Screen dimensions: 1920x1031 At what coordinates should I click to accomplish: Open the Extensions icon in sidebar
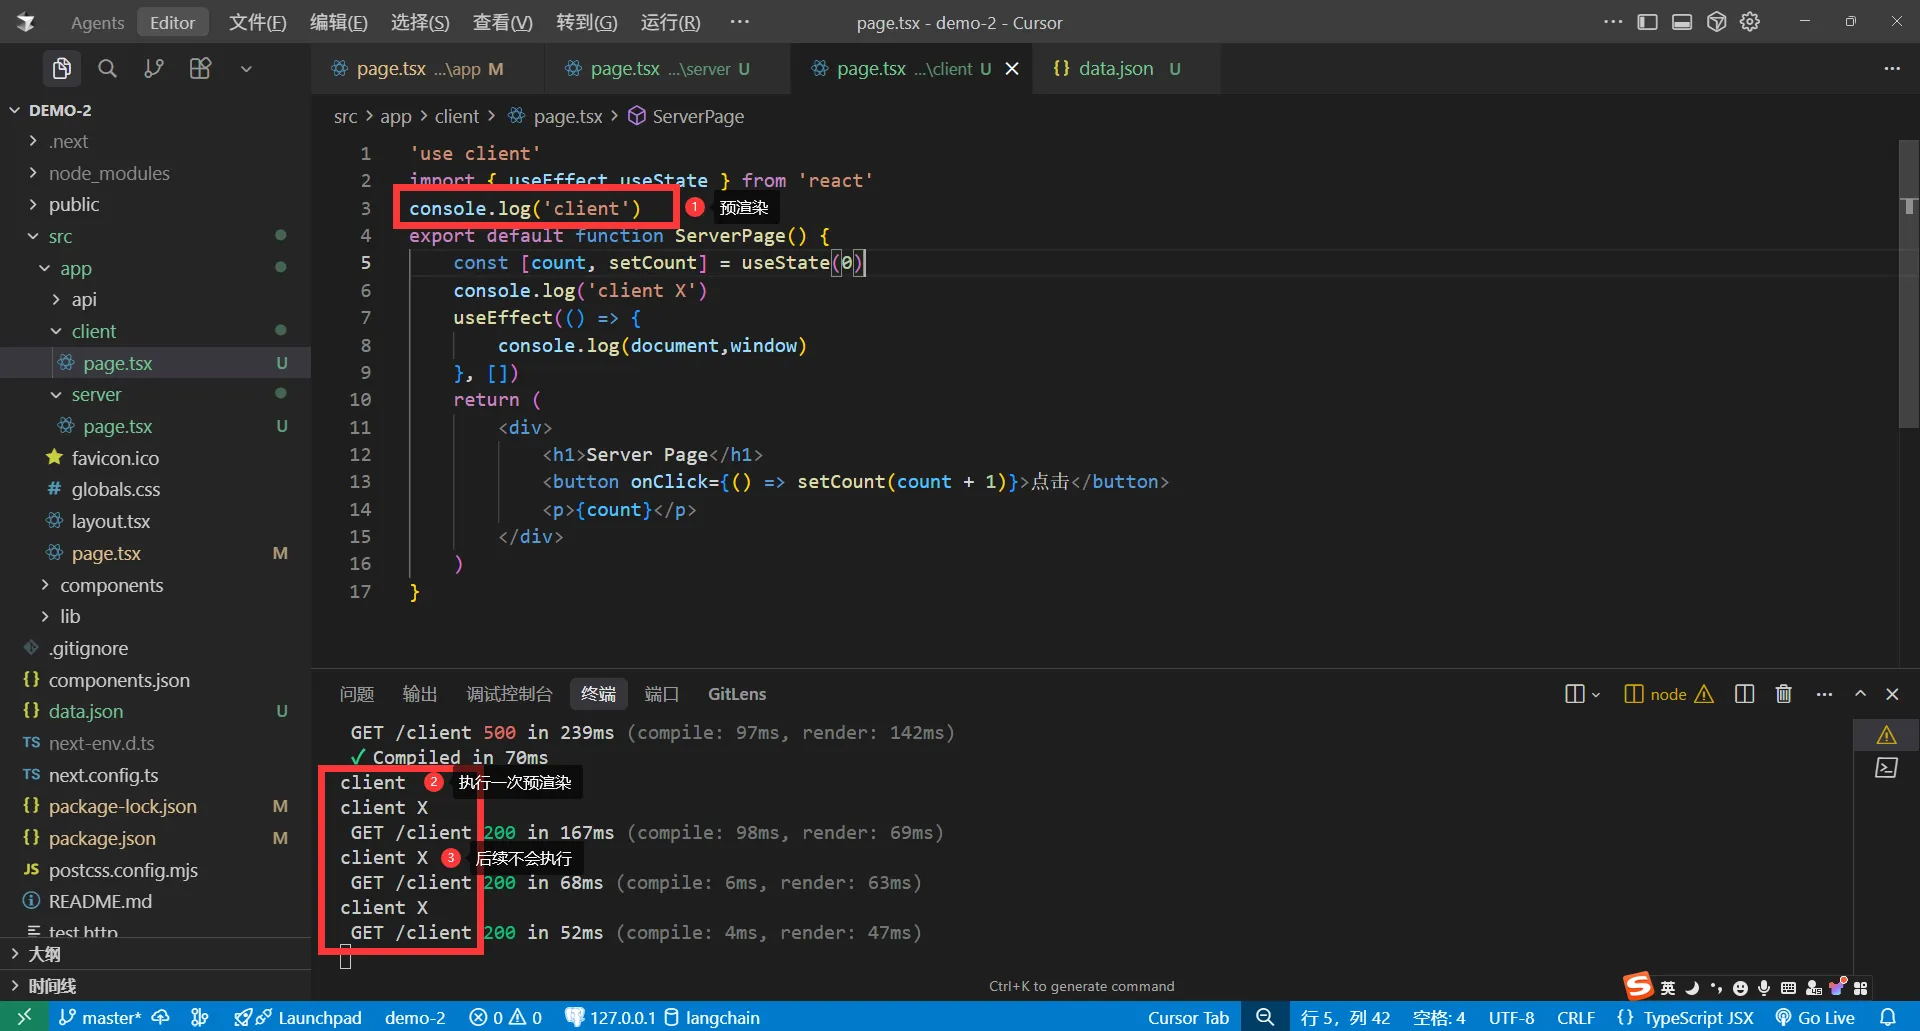[200, 68]
